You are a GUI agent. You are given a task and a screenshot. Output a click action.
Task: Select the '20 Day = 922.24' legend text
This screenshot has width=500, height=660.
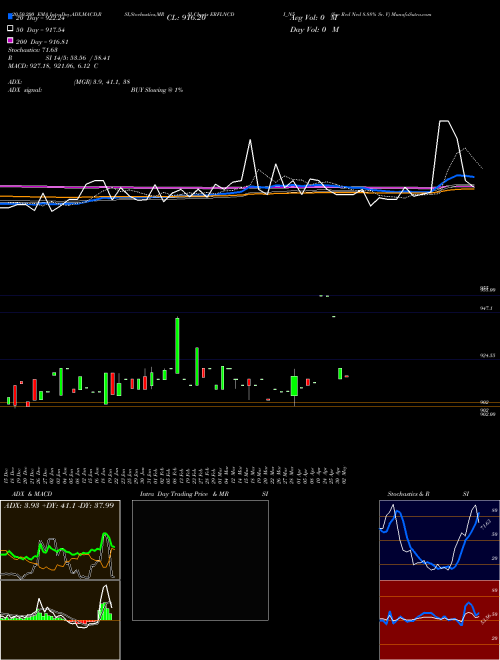click(40, 18)
